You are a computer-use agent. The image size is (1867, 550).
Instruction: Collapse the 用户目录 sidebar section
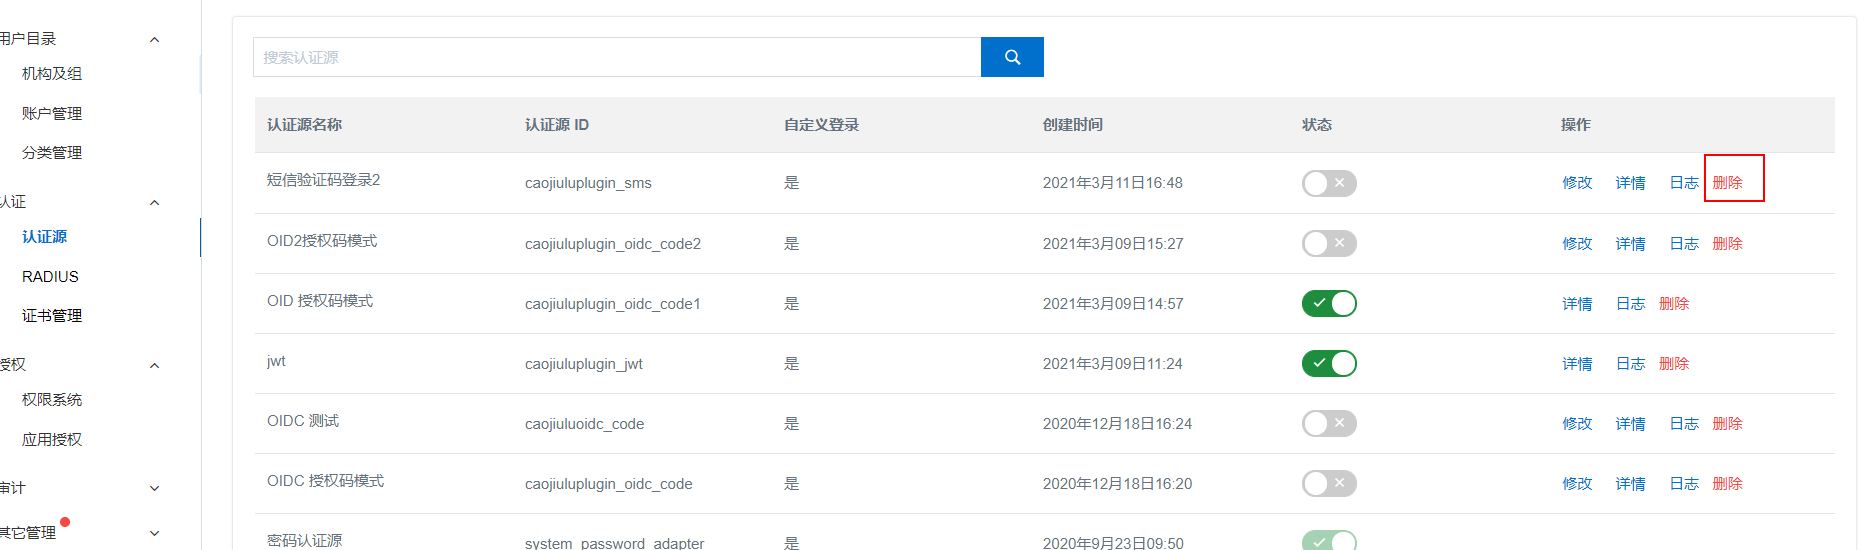pos(154,39)
